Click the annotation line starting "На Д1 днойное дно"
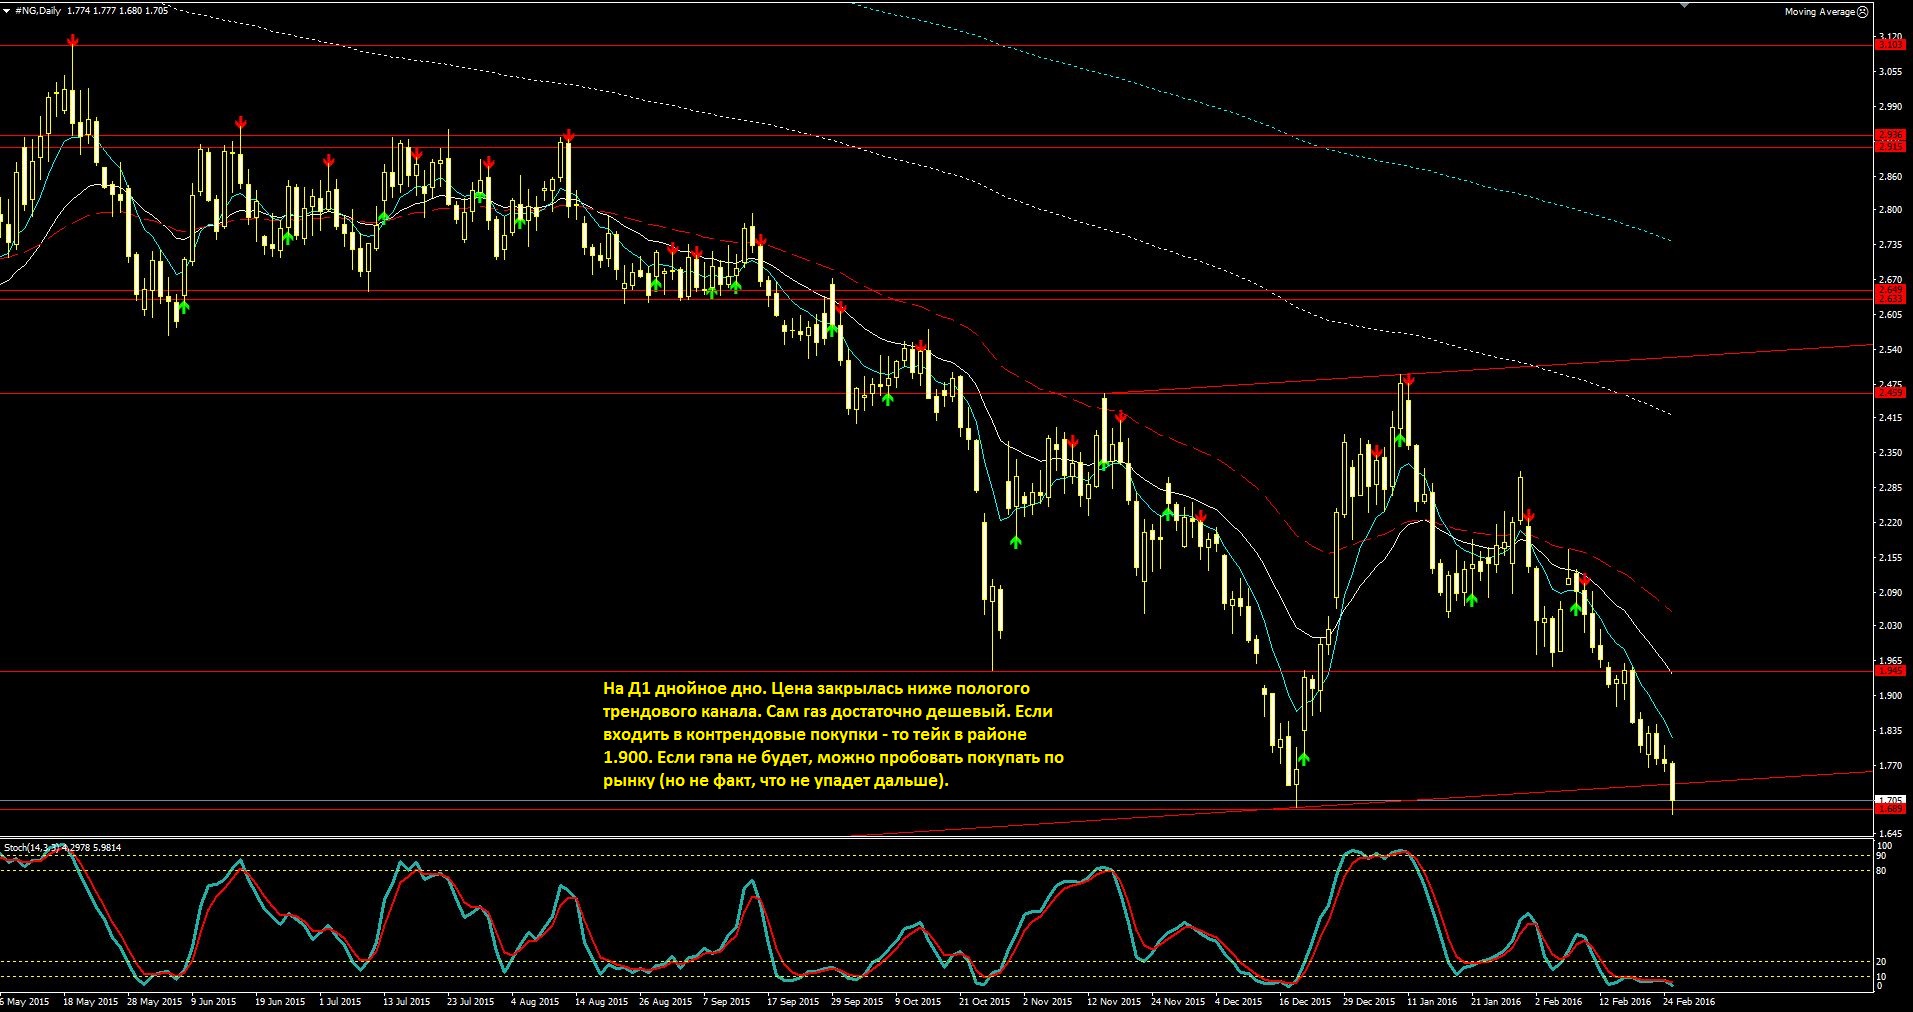Viewport: 1913px width, 1012px height. click(x=816, y=689)
